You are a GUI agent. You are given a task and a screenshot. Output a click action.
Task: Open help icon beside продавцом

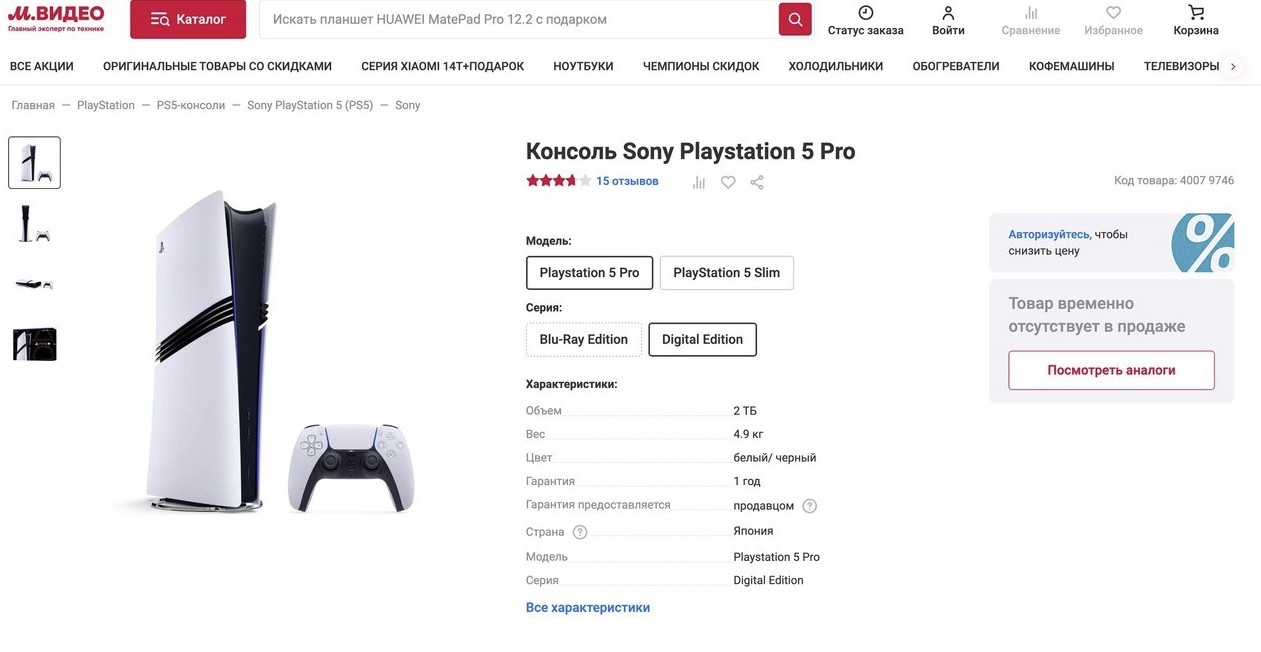coord(810,506)
